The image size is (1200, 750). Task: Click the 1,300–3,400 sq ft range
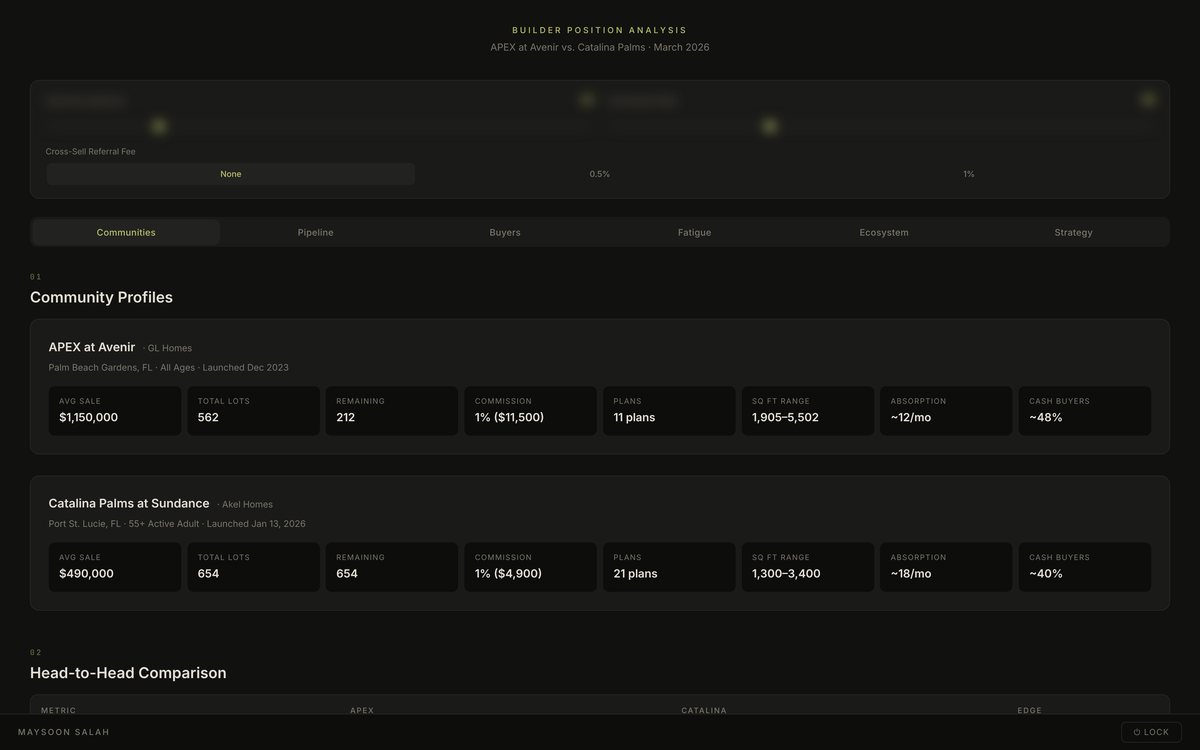pos(784,573)
